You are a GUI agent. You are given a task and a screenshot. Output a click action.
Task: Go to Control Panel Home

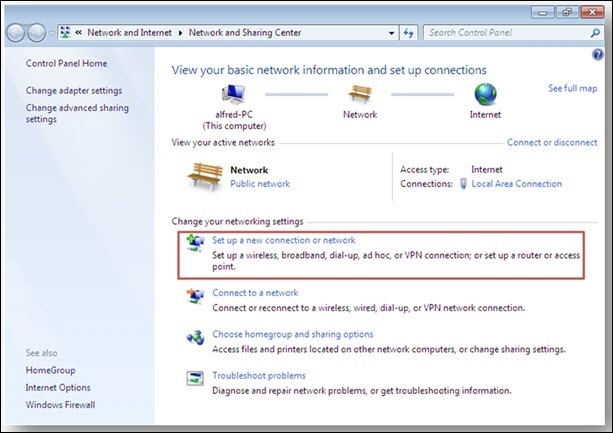click(x=66, y=63)
